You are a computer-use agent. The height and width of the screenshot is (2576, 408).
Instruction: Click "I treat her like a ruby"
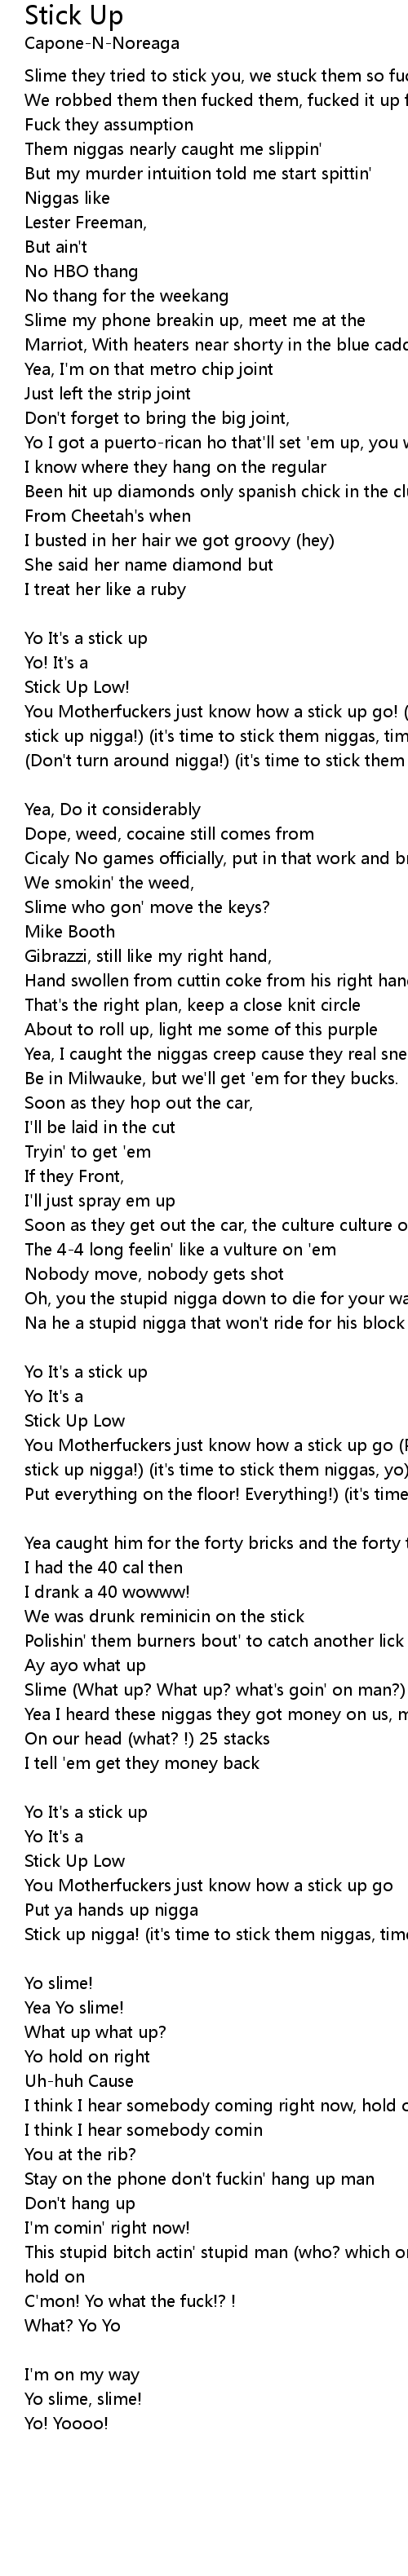pyautogui.click(x=105, y=589)
